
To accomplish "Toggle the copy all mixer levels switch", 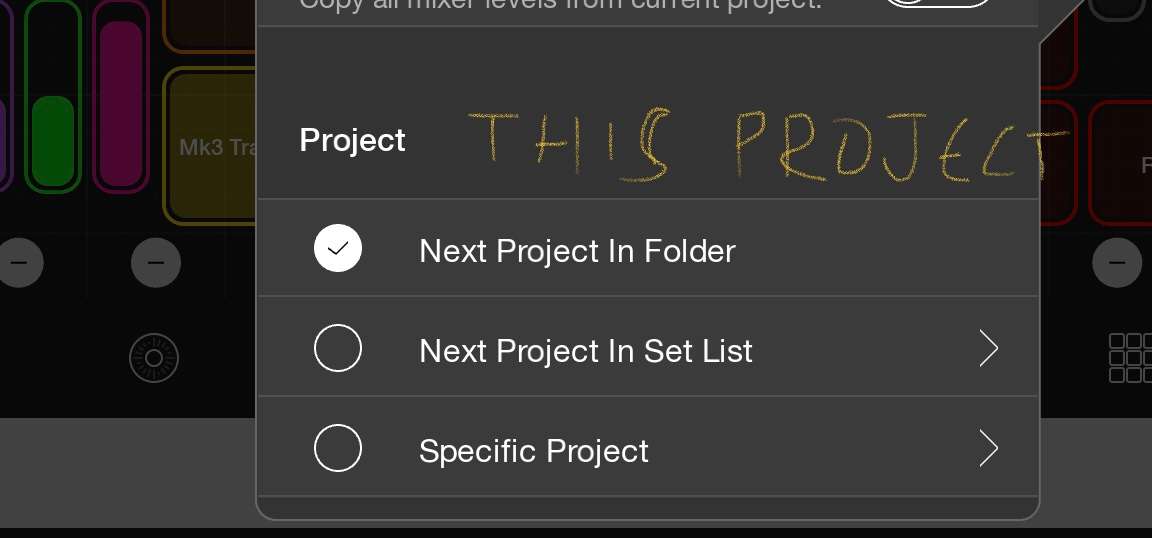I will point(938,4).
